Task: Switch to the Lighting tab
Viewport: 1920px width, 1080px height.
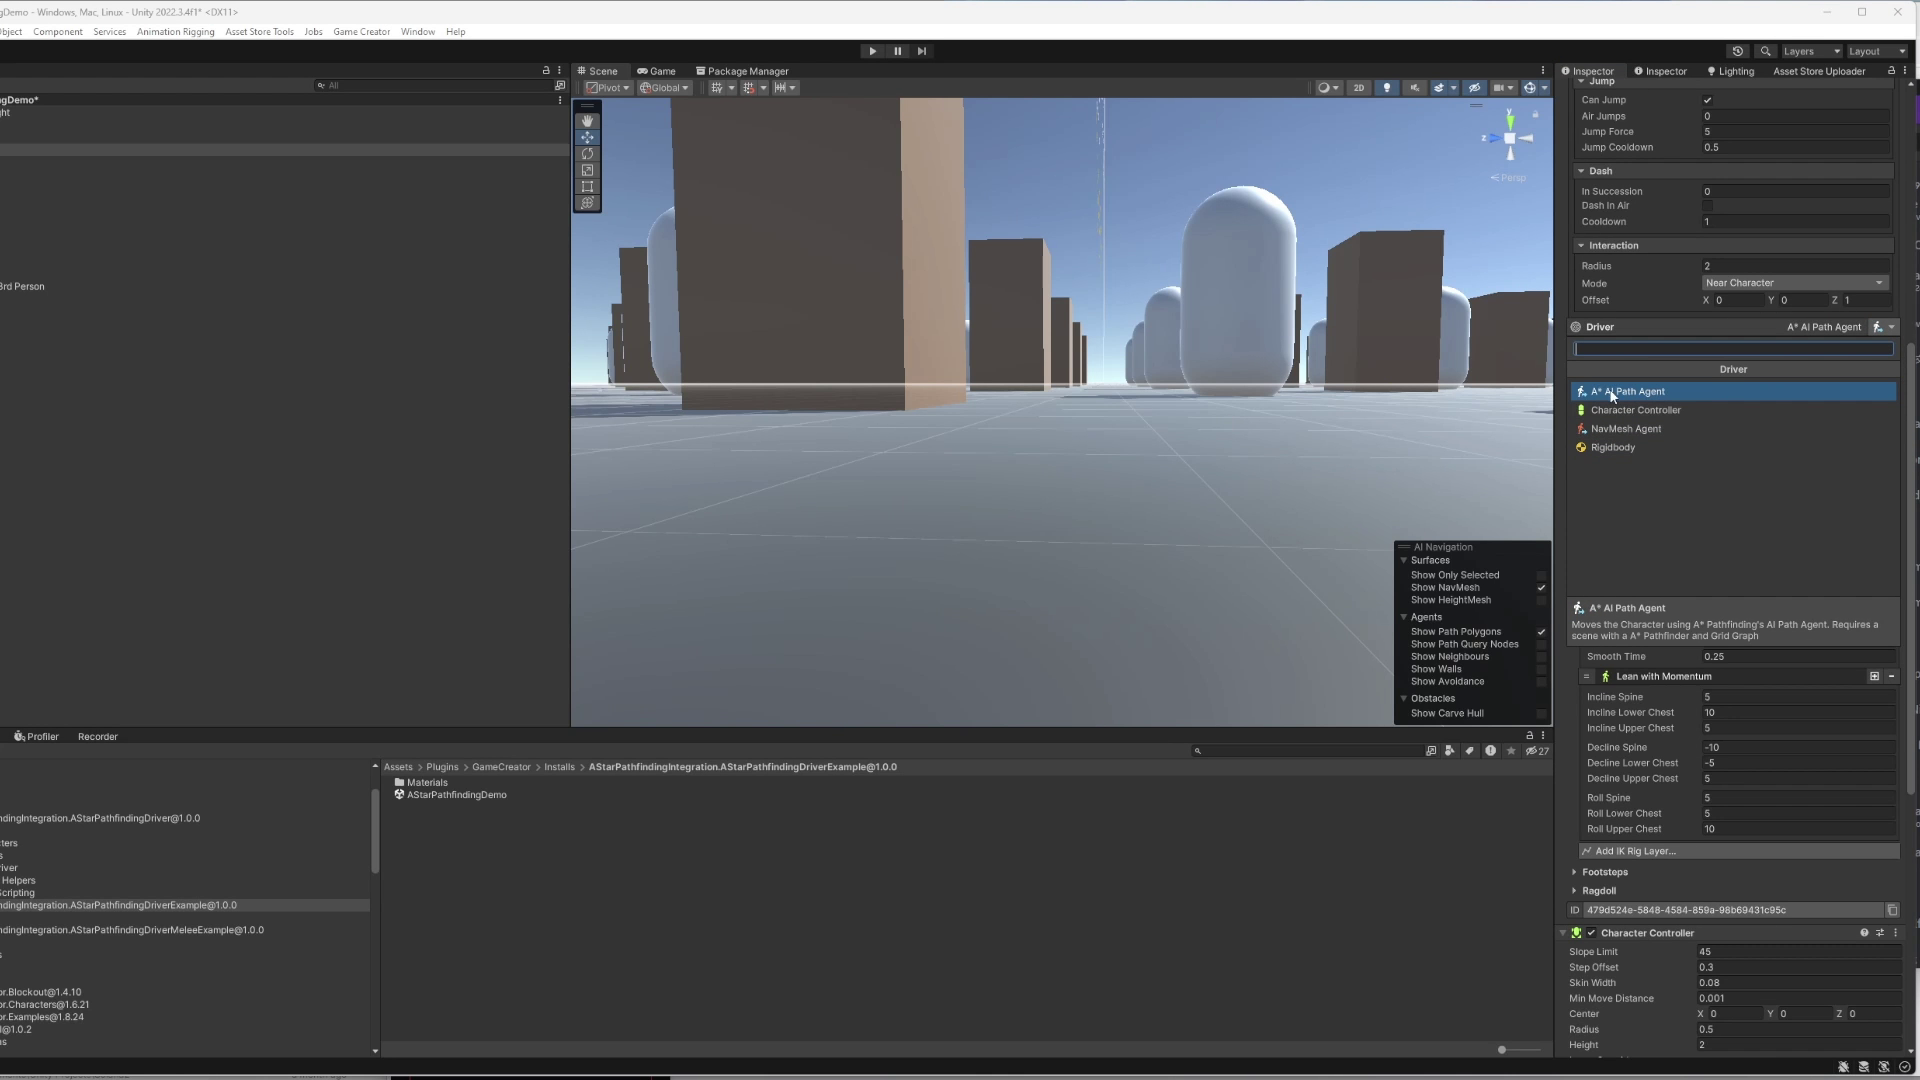Action: [x=1730, y=71]
